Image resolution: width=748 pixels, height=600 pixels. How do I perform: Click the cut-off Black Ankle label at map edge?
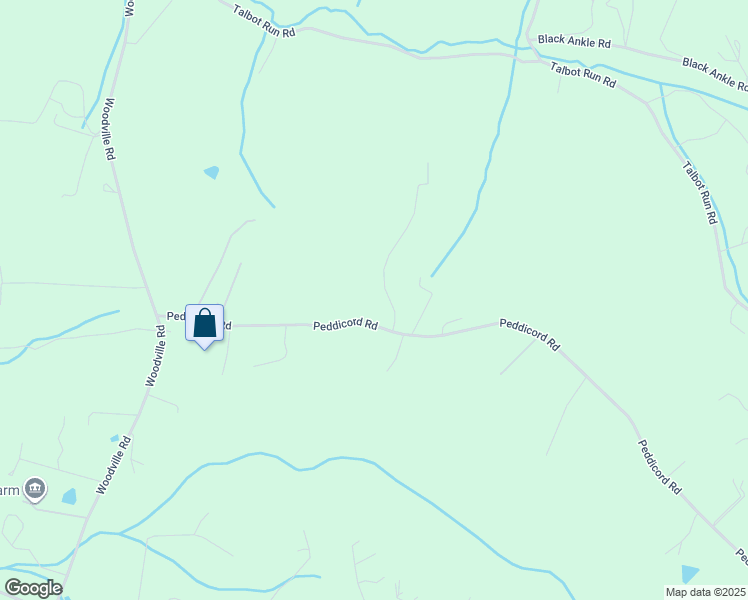tap(715, 74)
